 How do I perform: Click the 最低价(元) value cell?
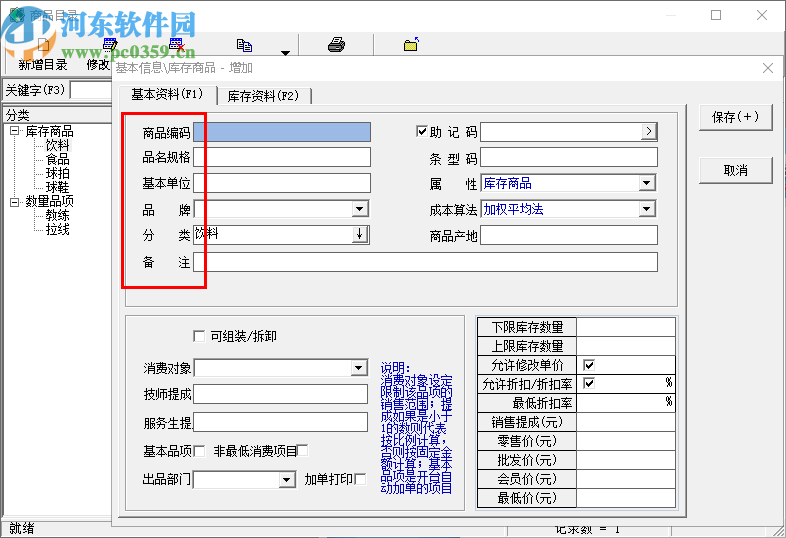coord(626,498)
